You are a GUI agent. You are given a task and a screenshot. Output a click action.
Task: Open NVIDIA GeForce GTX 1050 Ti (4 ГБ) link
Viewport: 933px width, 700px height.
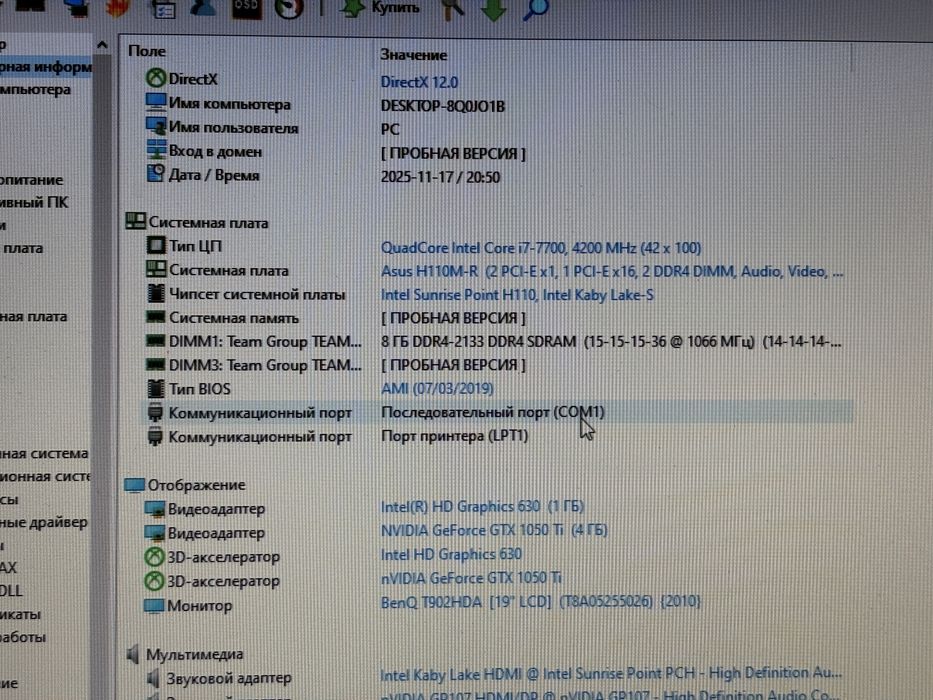click(x=494, y=530)
